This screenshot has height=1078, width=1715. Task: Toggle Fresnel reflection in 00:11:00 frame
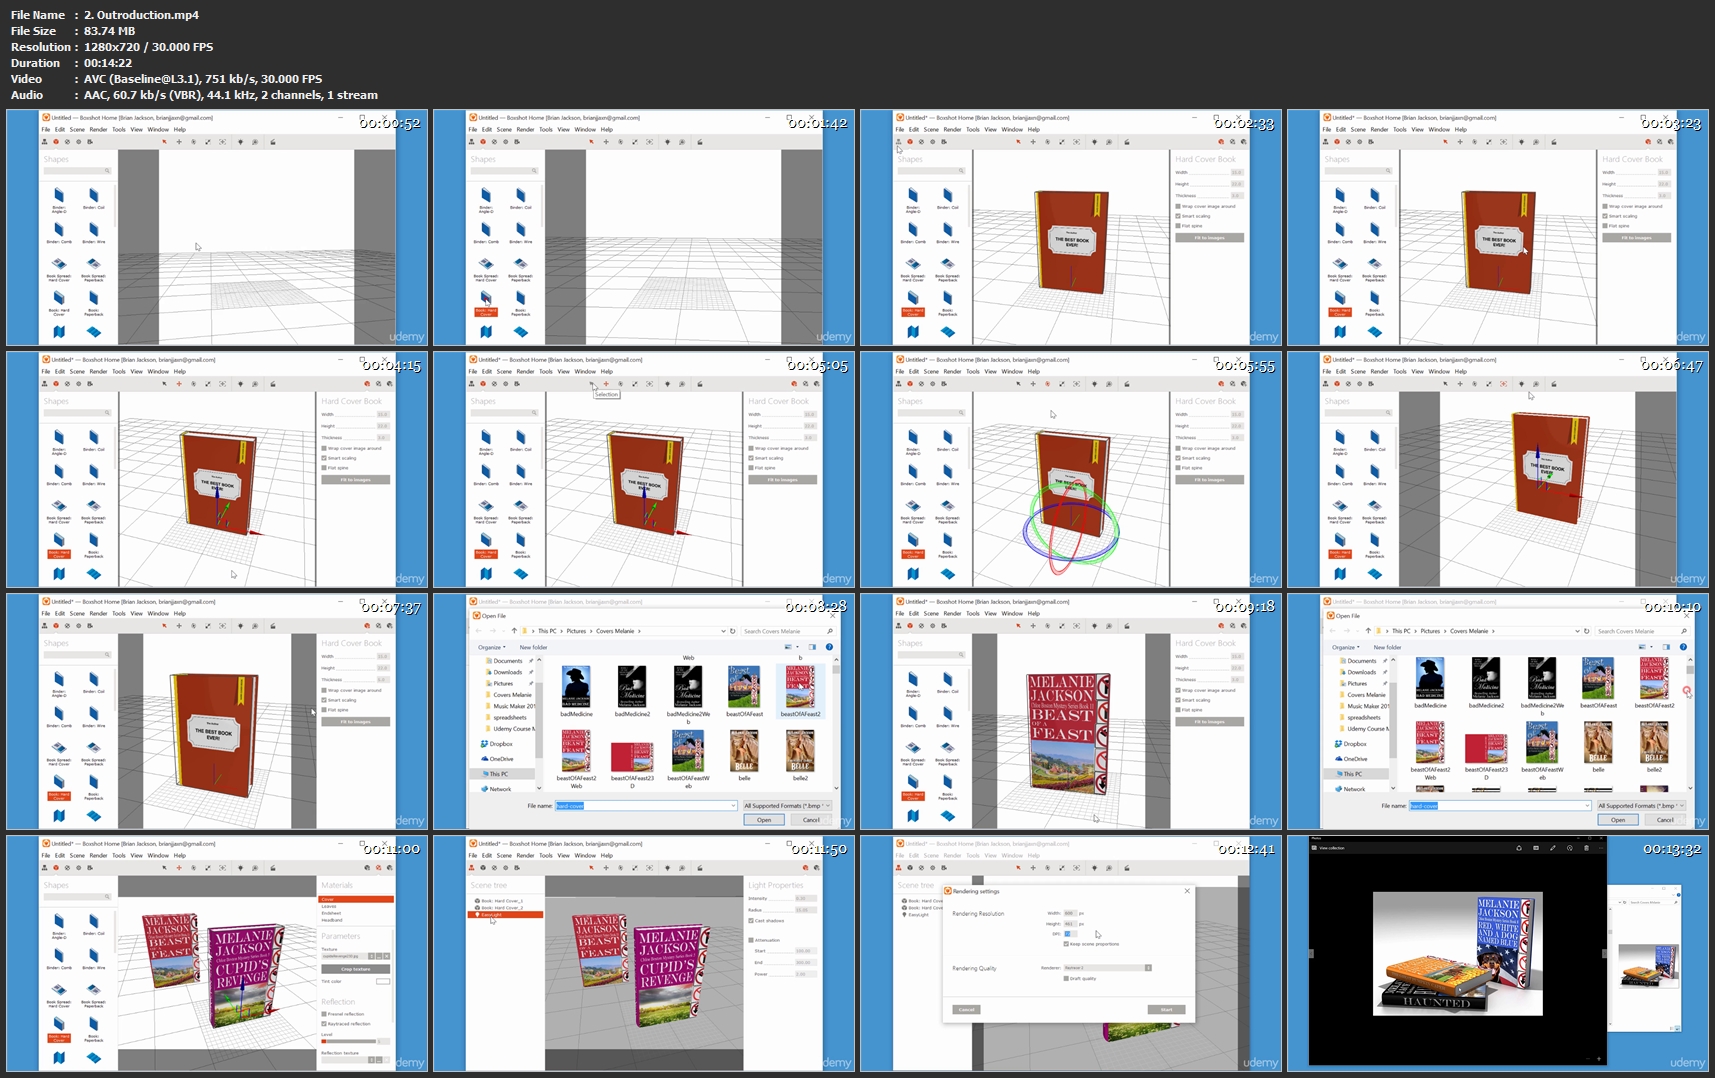tap(324, 1014)
